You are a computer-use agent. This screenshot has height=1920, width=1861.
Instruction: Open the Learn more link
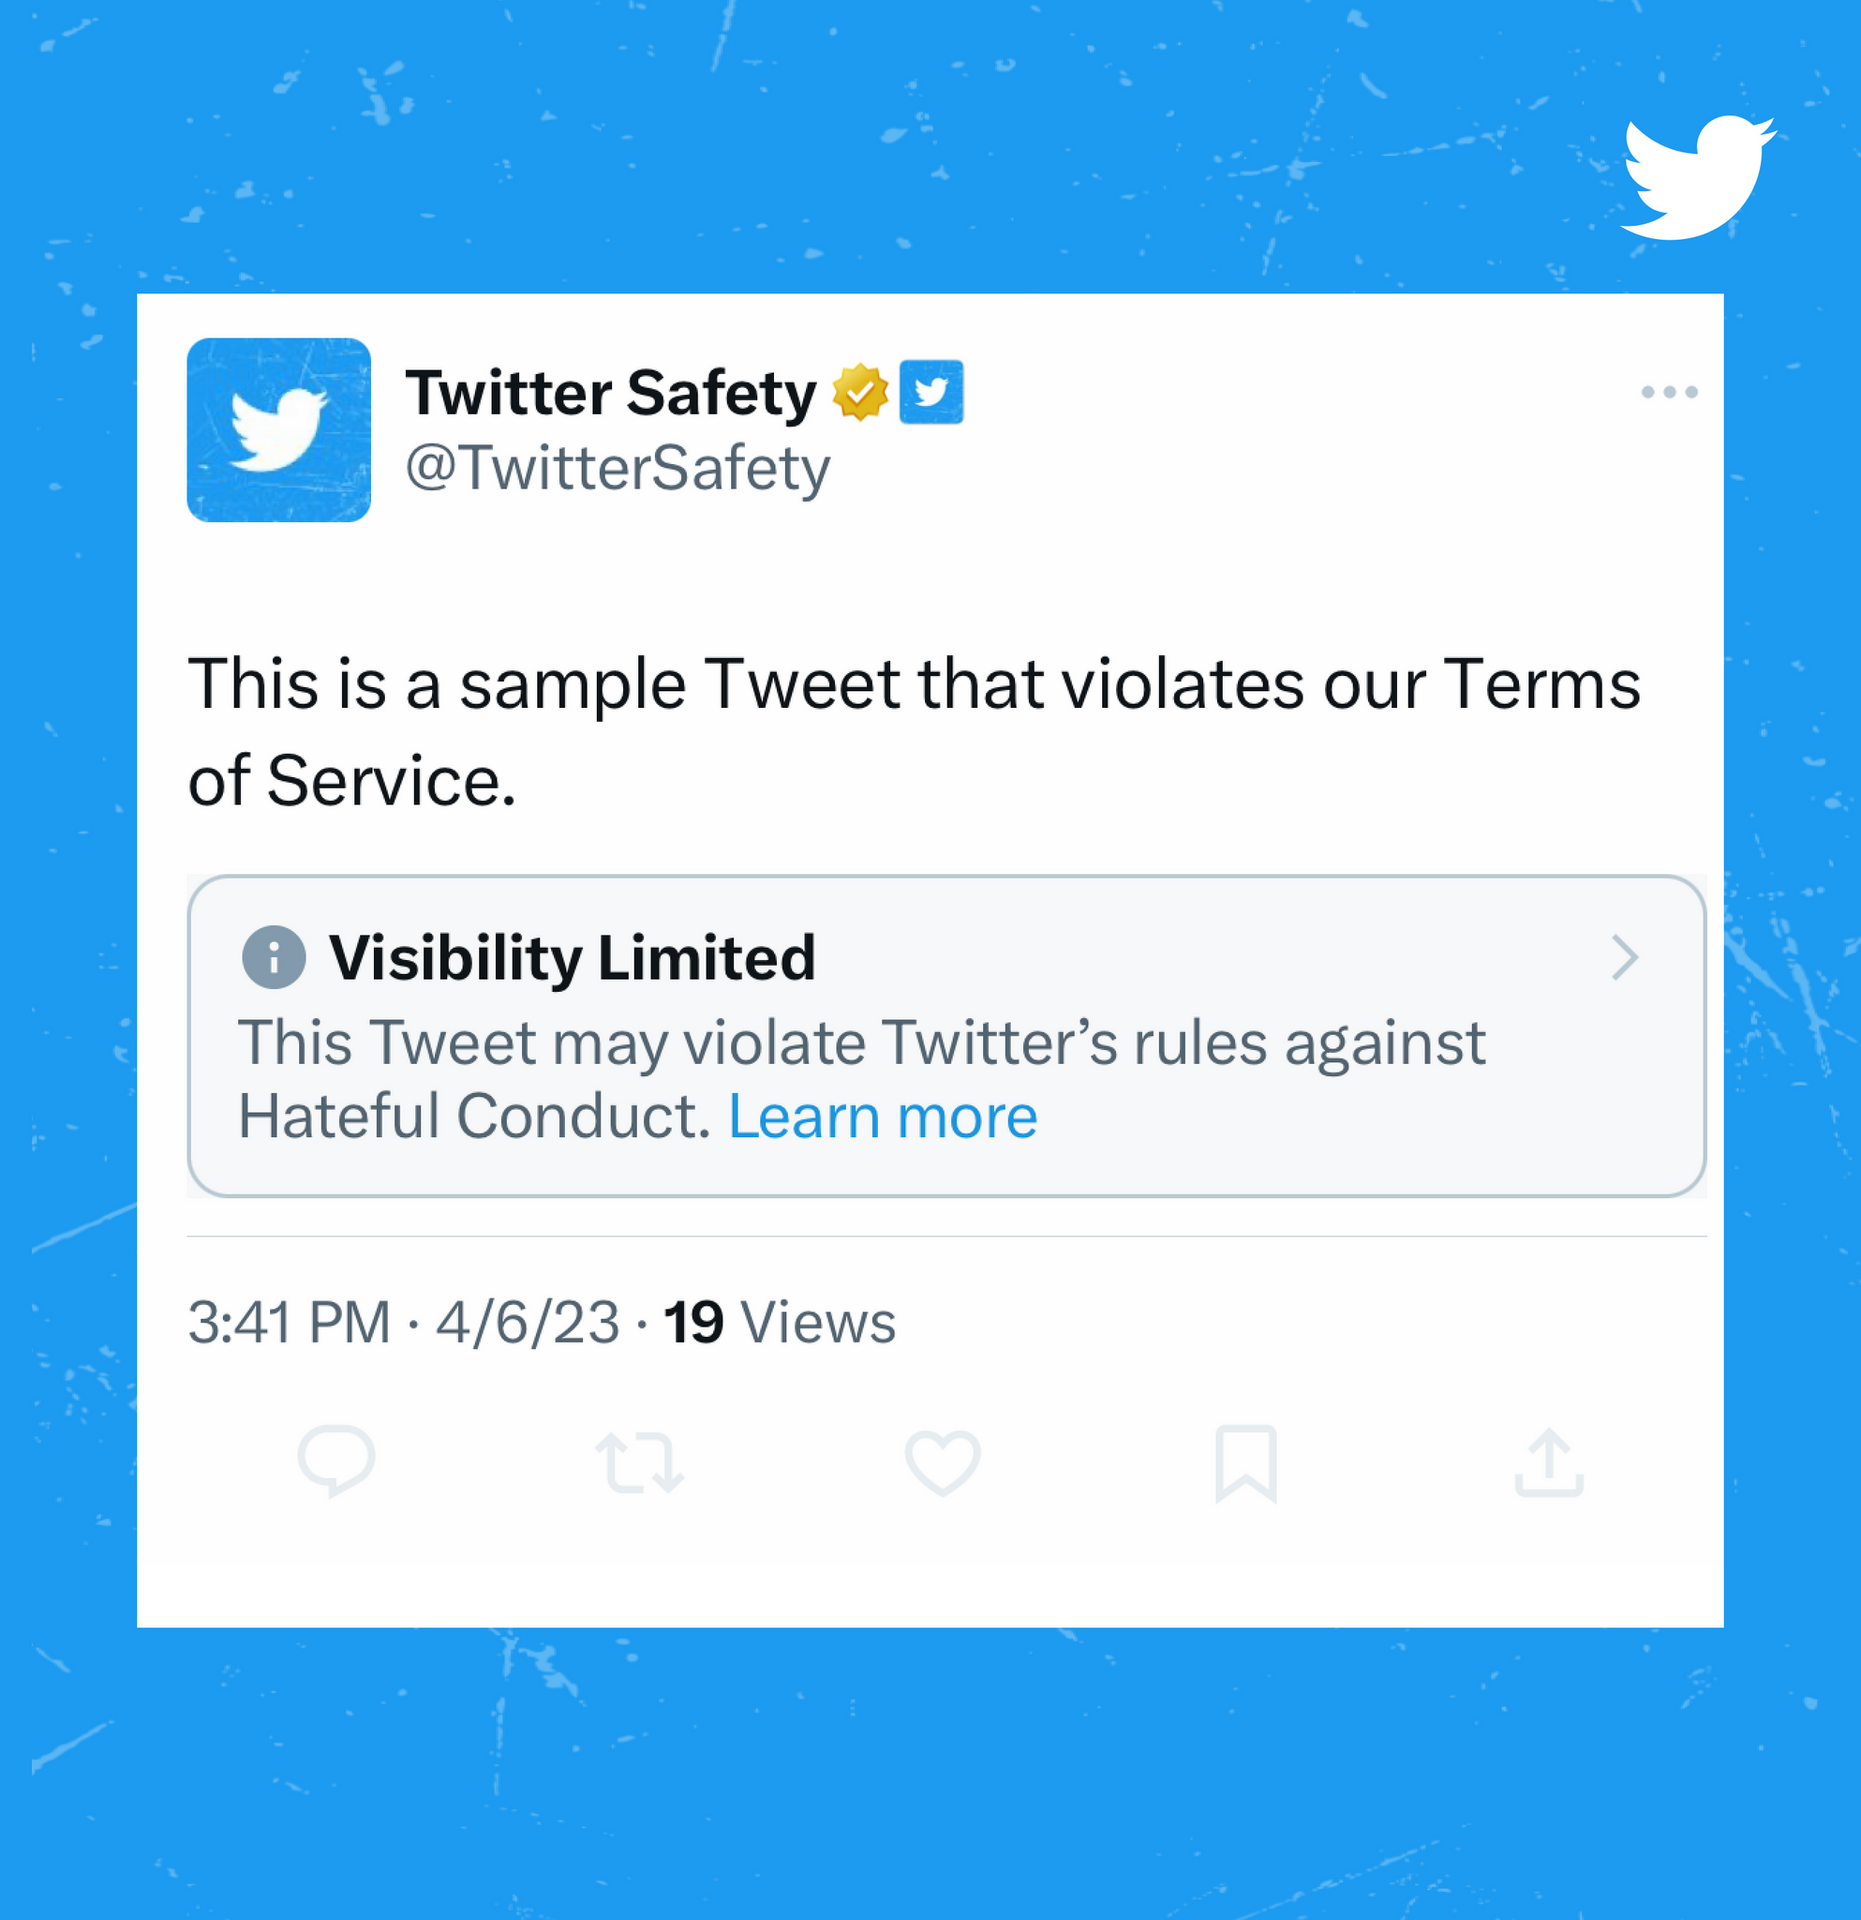[x=886, y=1115]
